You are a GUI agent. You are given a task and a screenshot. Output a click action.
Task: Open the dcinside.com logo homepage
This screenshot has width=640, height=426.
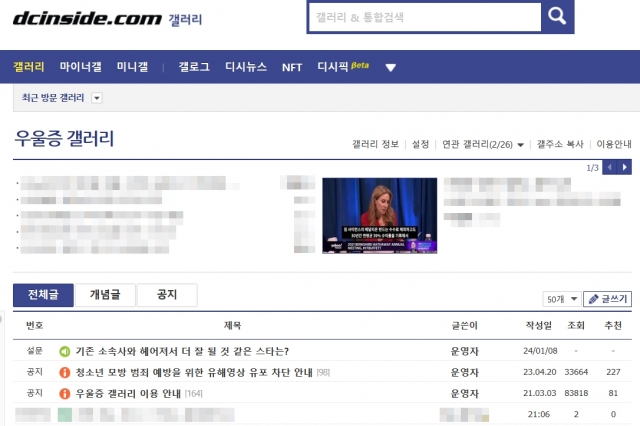87,18
